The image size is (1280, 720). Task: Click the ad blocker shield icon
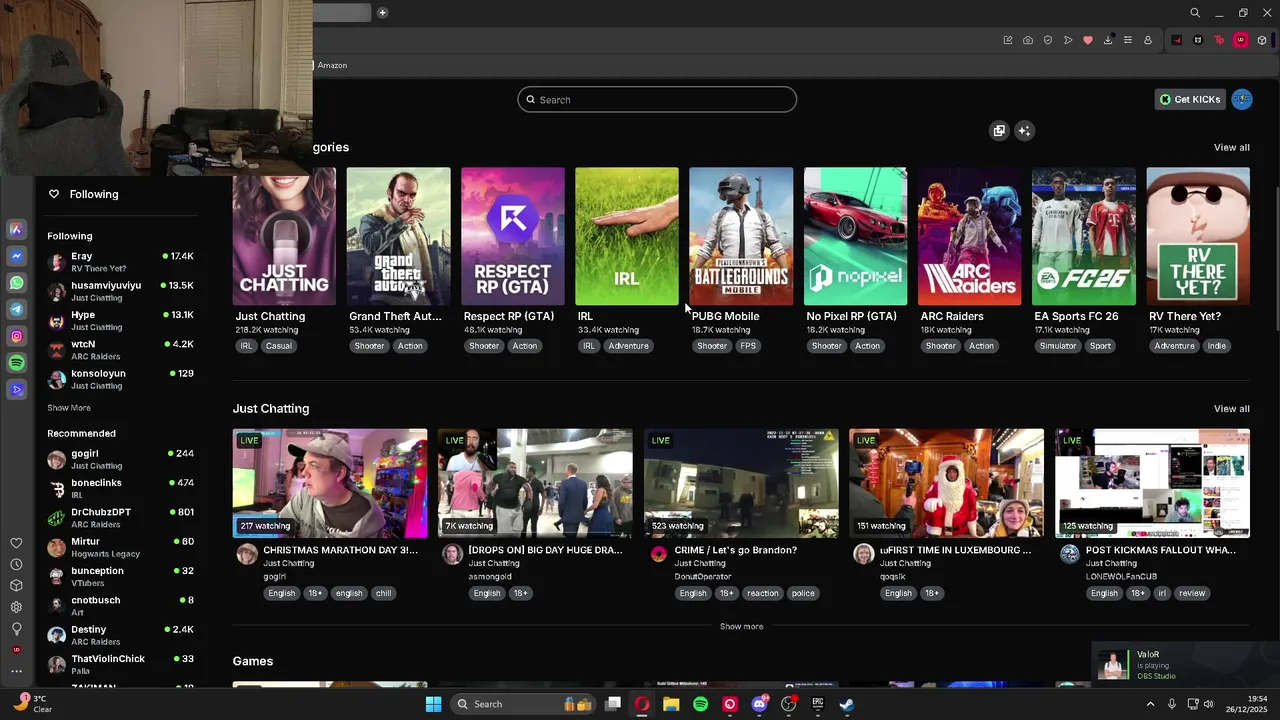point(1048,40)
